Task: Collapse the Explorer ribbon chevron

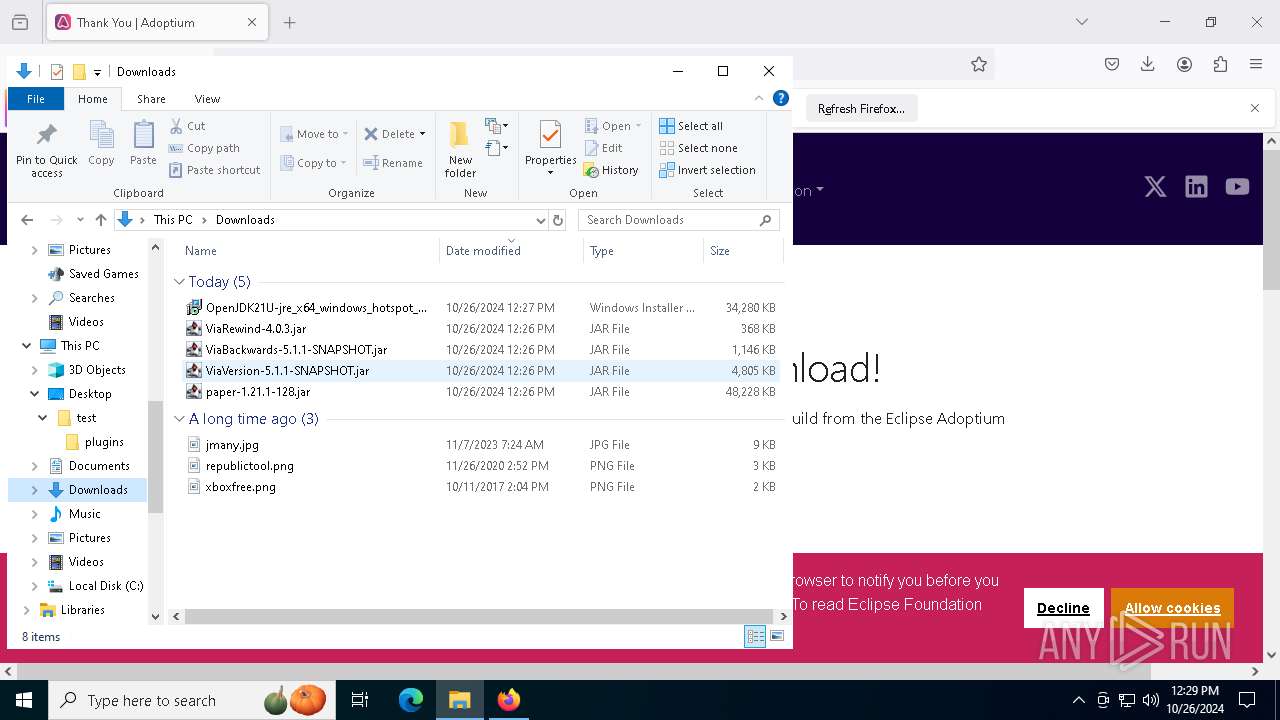Action: tap(760, 99)
